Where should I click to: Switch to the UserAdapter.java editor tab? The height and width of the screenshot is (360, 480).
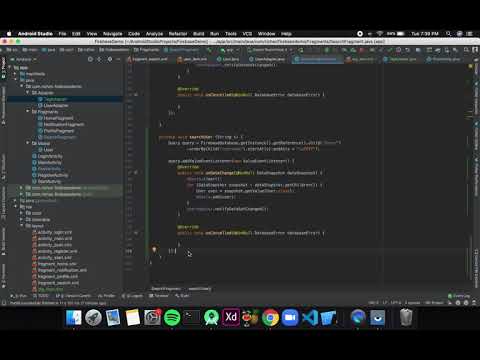266,59
